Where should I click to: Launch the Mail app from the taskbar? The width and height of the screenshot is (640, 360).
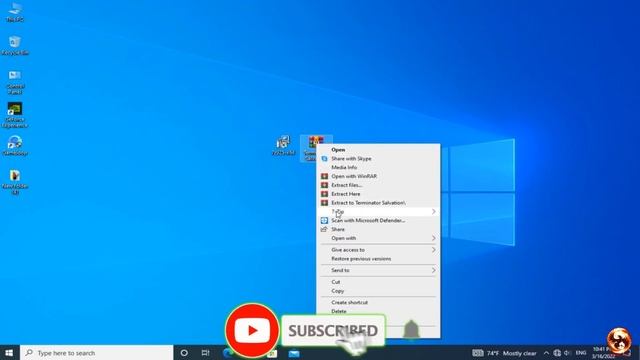click(x=294, y=353)
